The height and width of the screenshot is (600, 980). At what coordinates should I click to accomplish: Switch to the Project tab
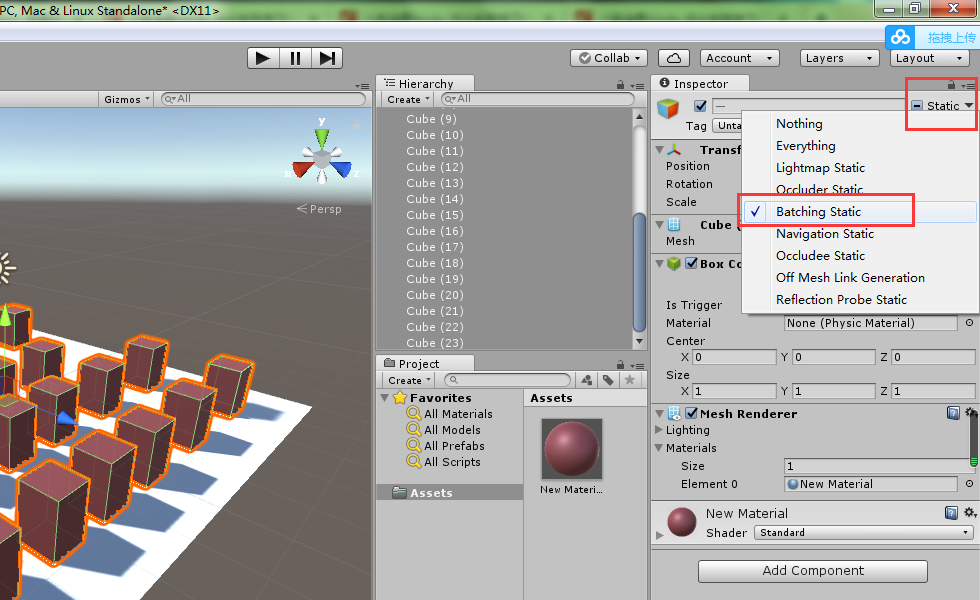pos(425,363)
